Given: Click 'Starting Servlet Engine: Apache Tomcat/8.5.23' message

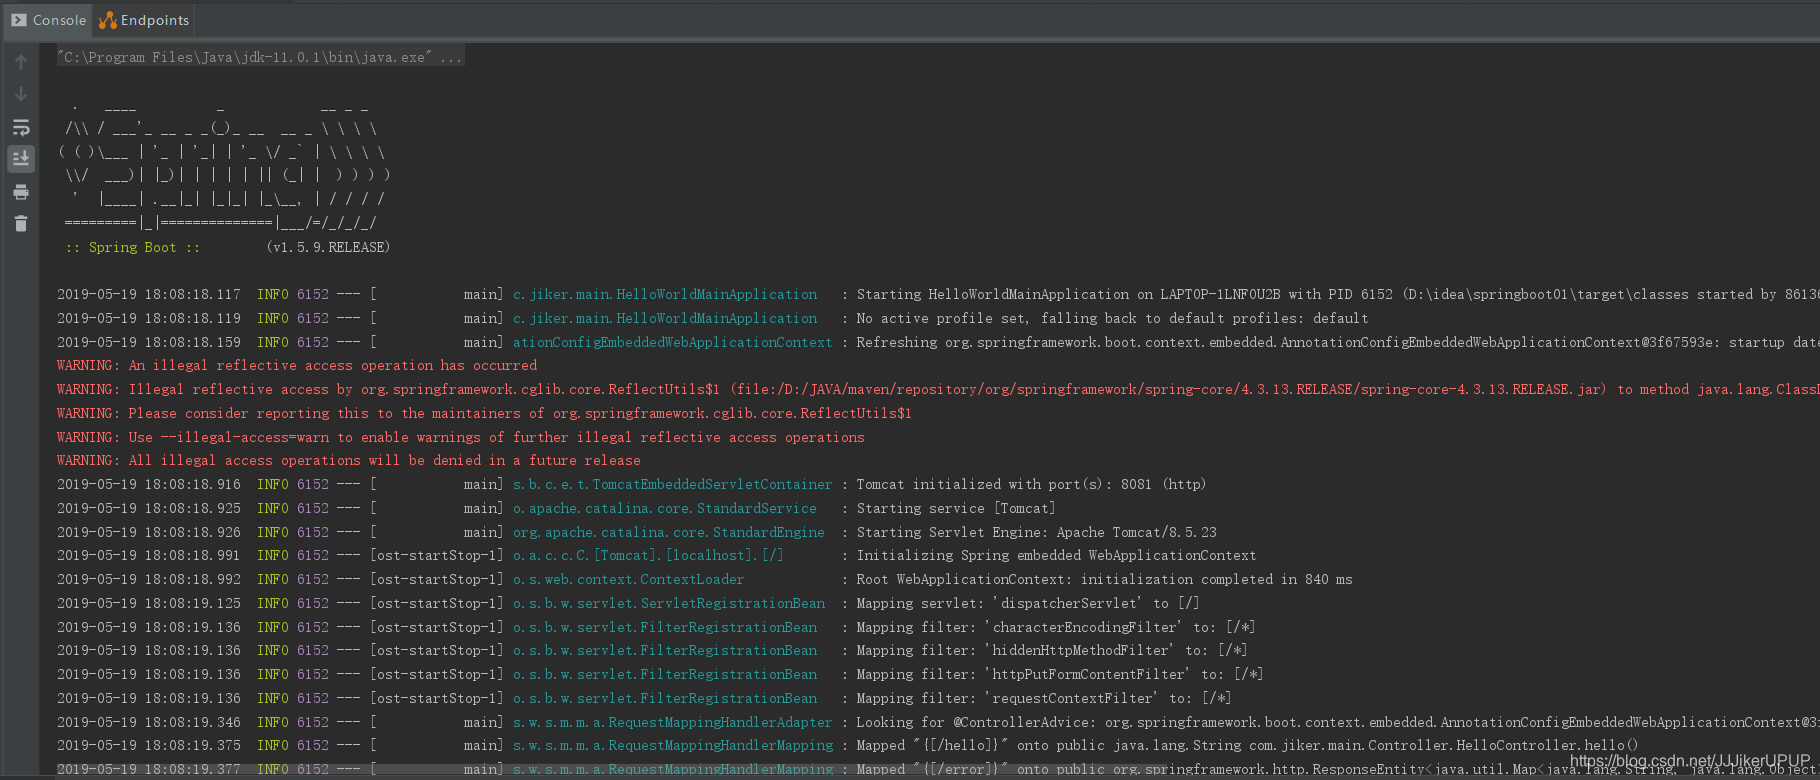Looking at the screenshot, I should (x=1036, y=533).
